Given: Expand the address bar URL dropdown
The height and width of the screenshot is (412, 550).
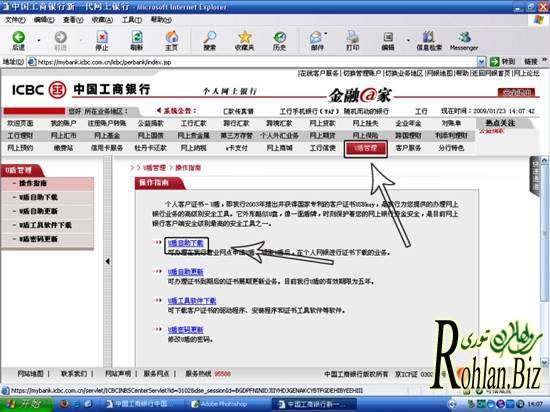Looking at the screenshot, I should [x=482, y=62].
